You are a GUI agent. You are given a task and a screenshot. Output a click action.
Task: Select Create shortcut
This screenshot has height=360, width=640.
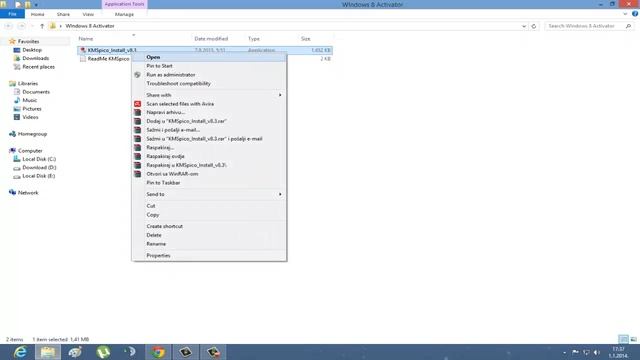click(x=209, y=226)
